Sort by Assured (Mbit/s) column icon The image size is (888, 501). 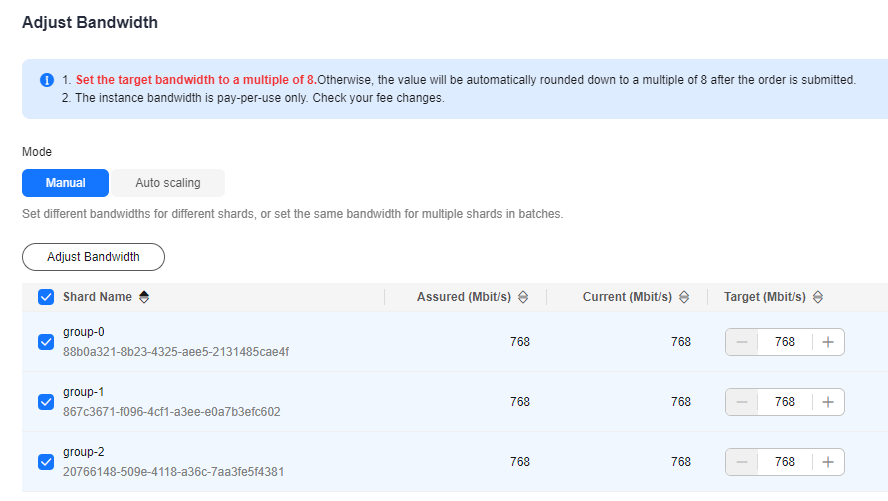coord(523,297)
